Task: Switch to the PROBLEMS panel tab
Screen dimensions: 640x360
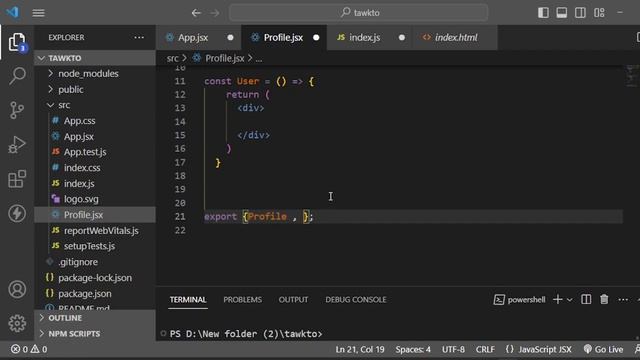Action: pos(242,300)
